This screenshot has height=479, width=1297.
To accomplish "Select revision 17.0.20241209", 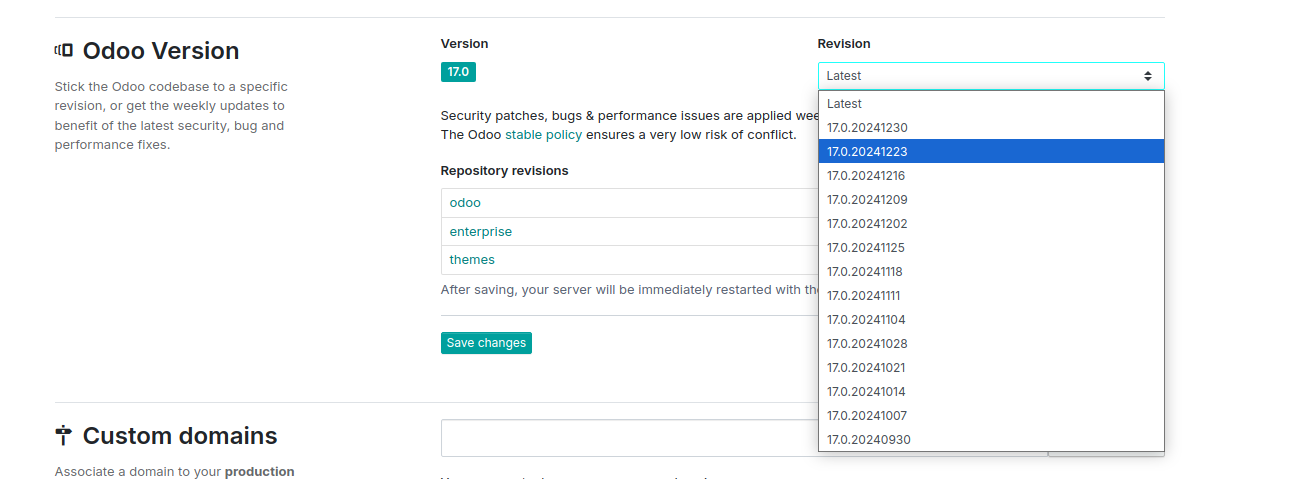I will click(866, 200).
